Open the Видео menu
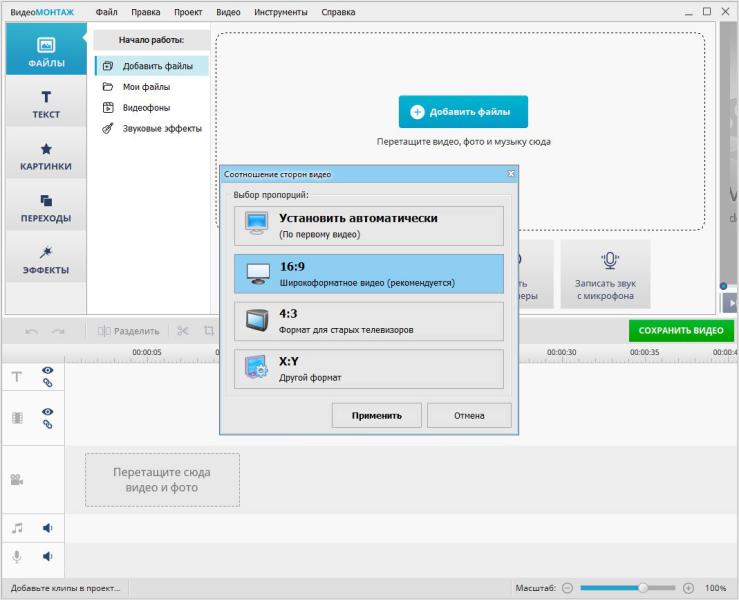 [x=228, y=12]
